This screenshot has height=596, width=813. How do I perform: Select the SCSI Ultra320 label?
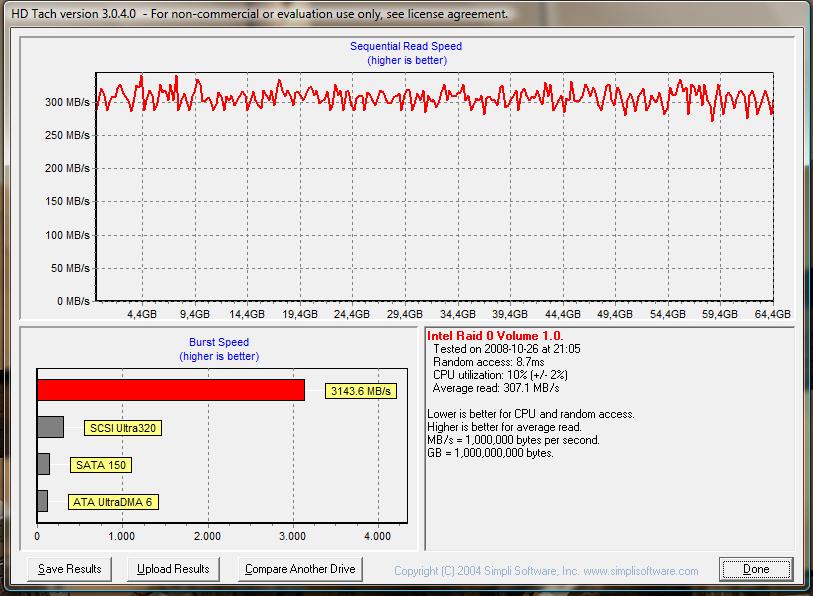click(x=123, y=428)
